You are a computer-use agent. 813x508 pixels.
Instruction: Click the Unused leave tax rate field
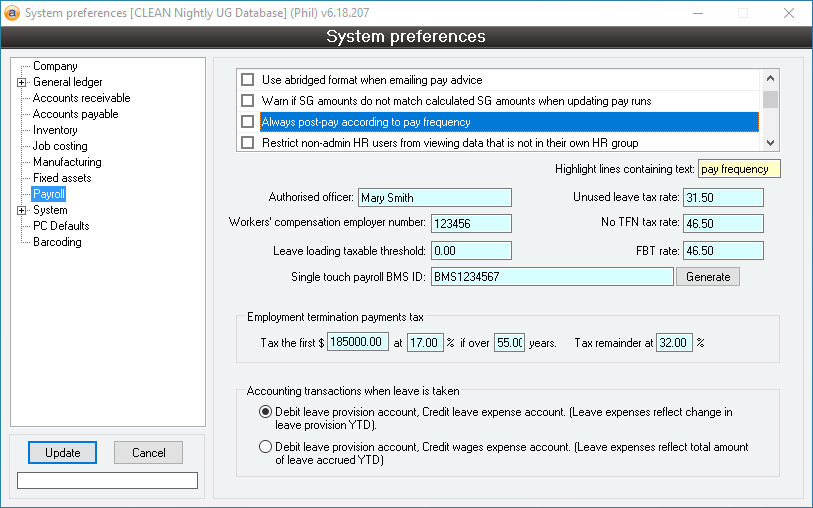pos(723,198)
